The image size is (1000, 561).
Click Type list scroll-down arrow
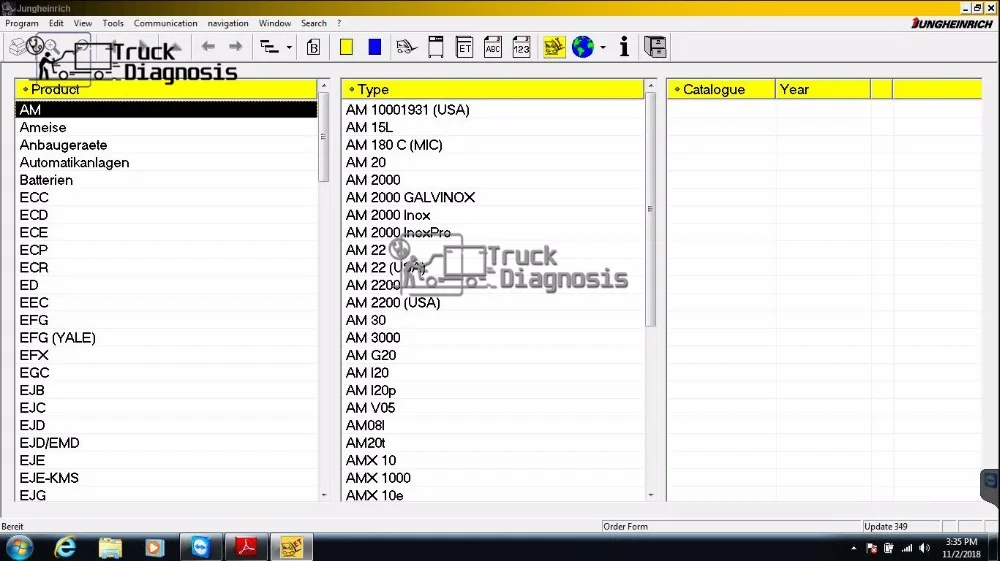651,495
